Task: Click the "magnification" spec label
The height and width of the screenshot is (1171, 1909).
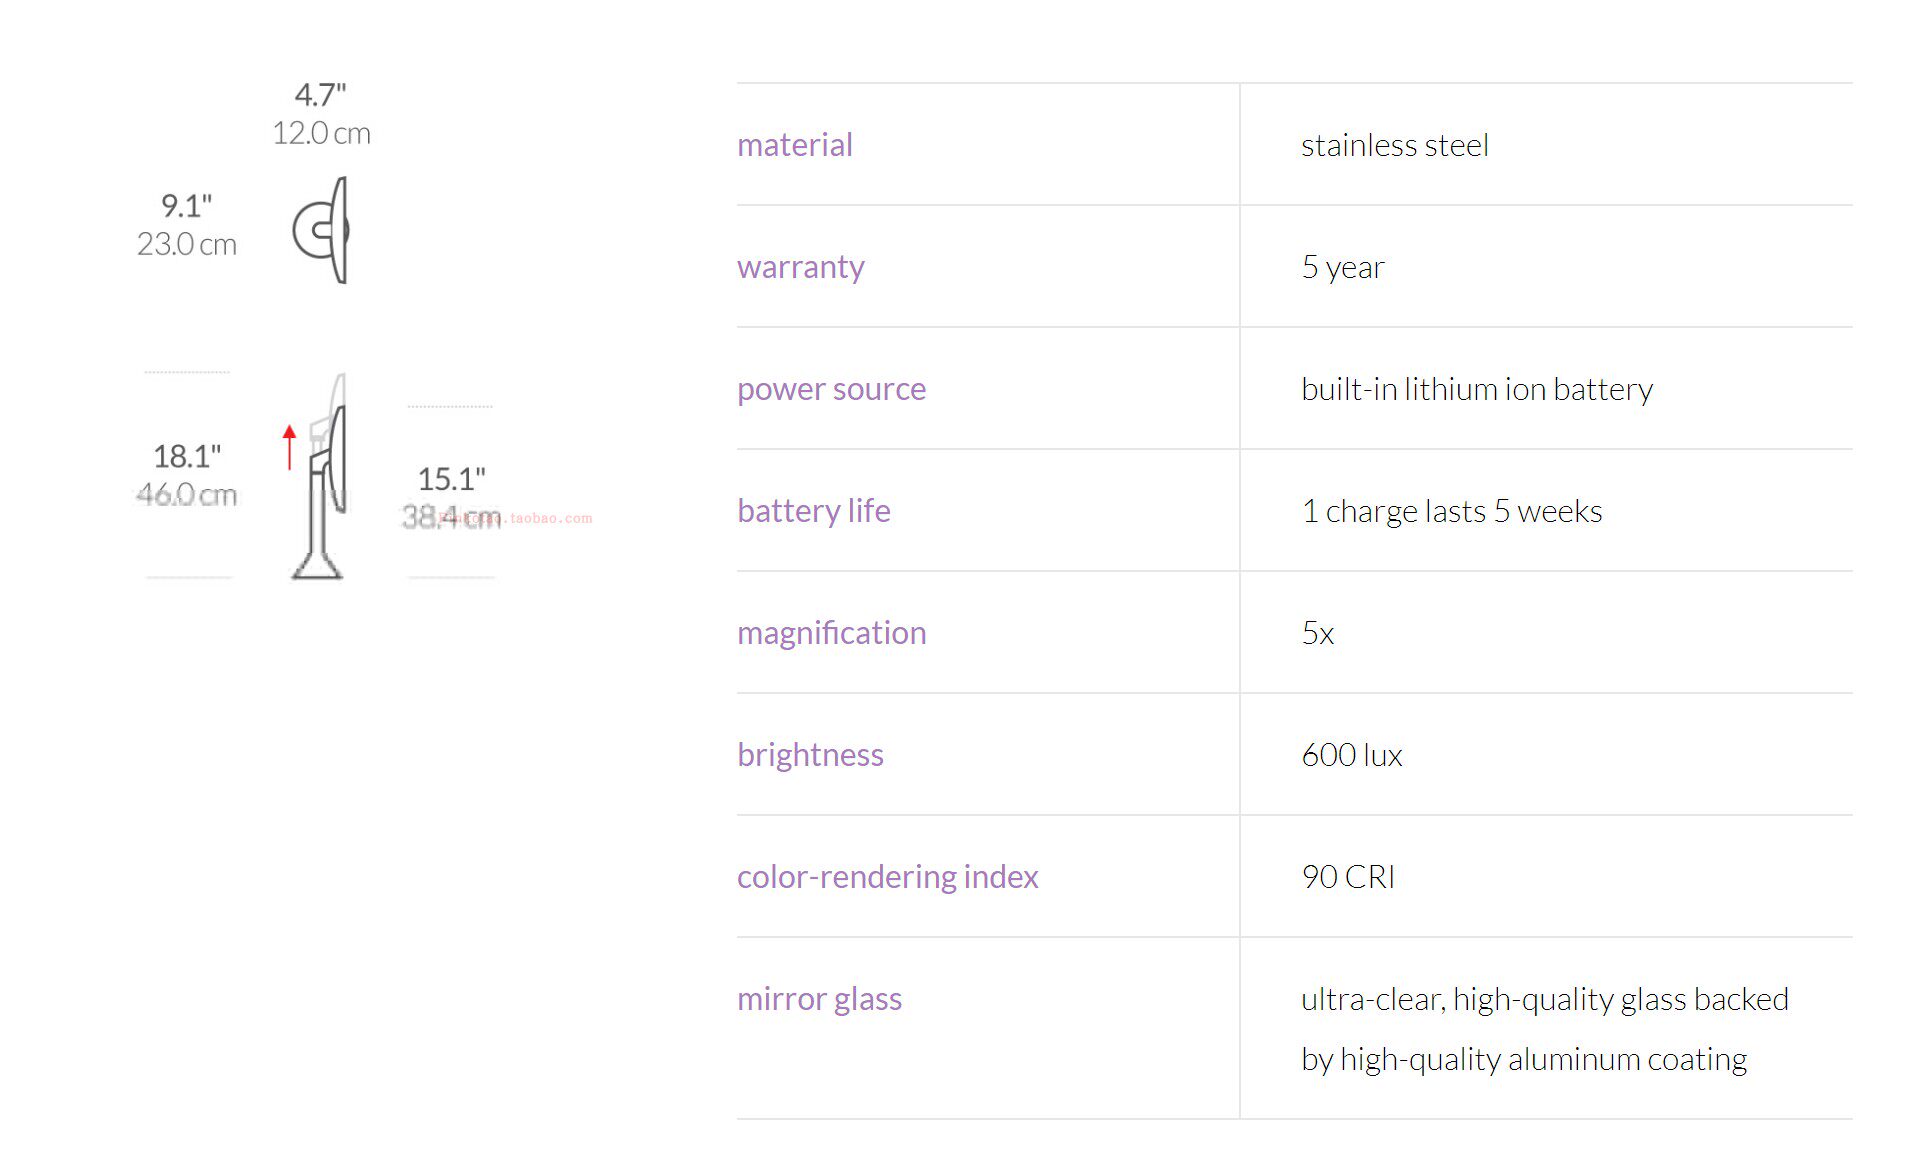Action: [x=831, y=633]
